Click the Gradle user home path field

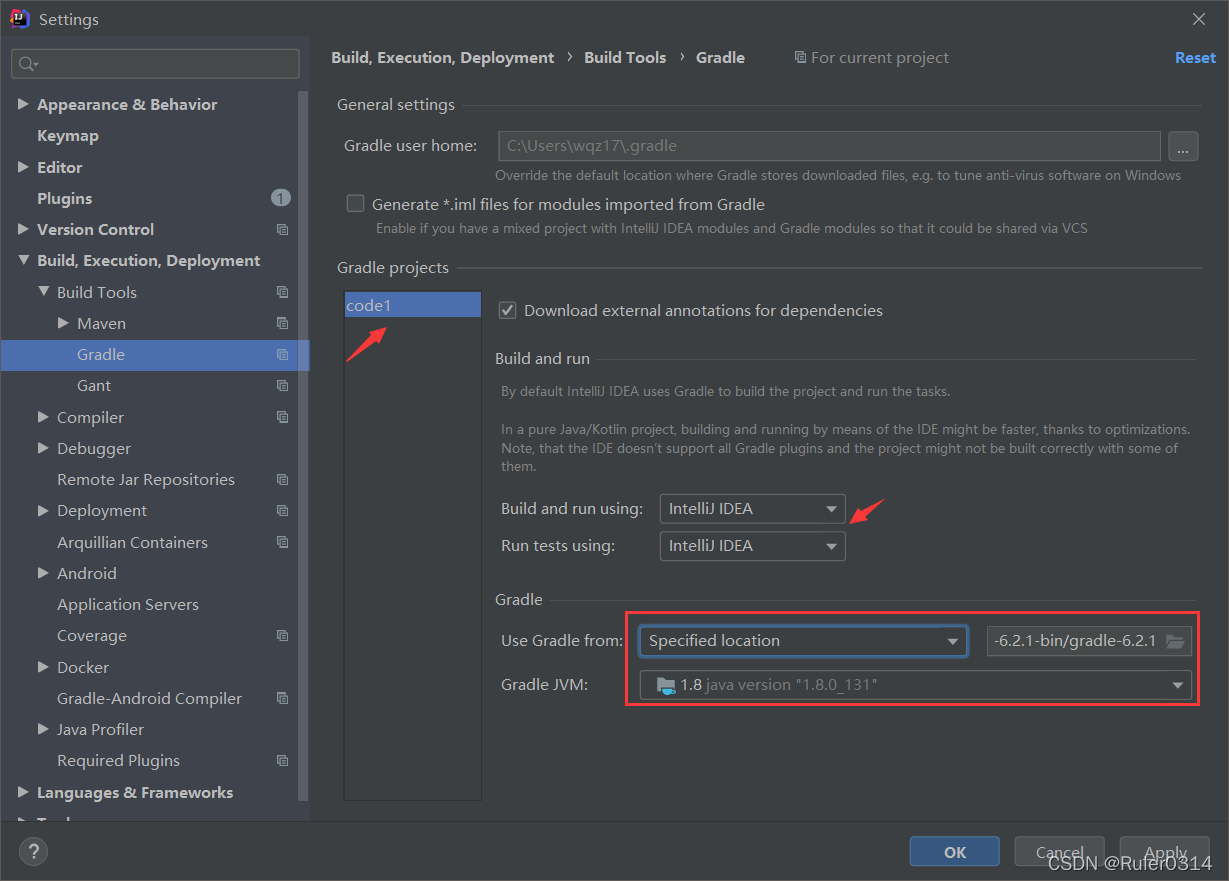(829, 146)
